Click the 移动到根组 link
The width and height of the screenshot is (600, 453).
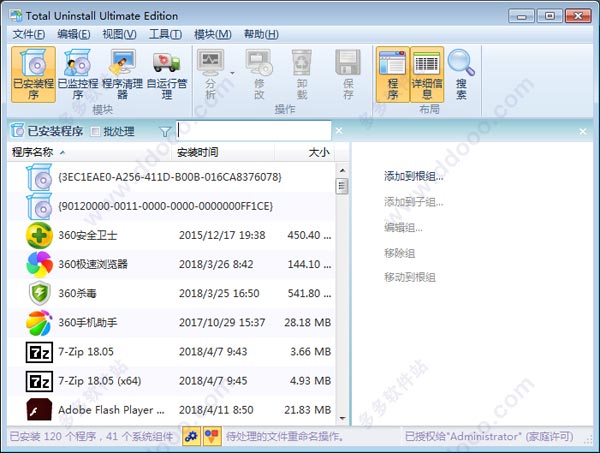410,277
